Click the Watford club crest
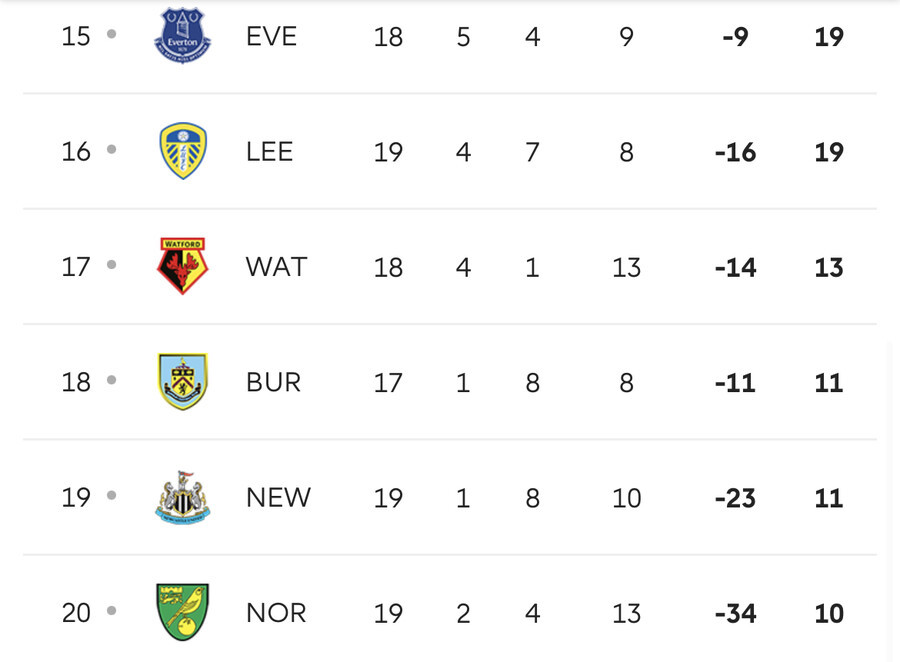The width and height of the screenshot is (900, 662). [x=183, y=266]
